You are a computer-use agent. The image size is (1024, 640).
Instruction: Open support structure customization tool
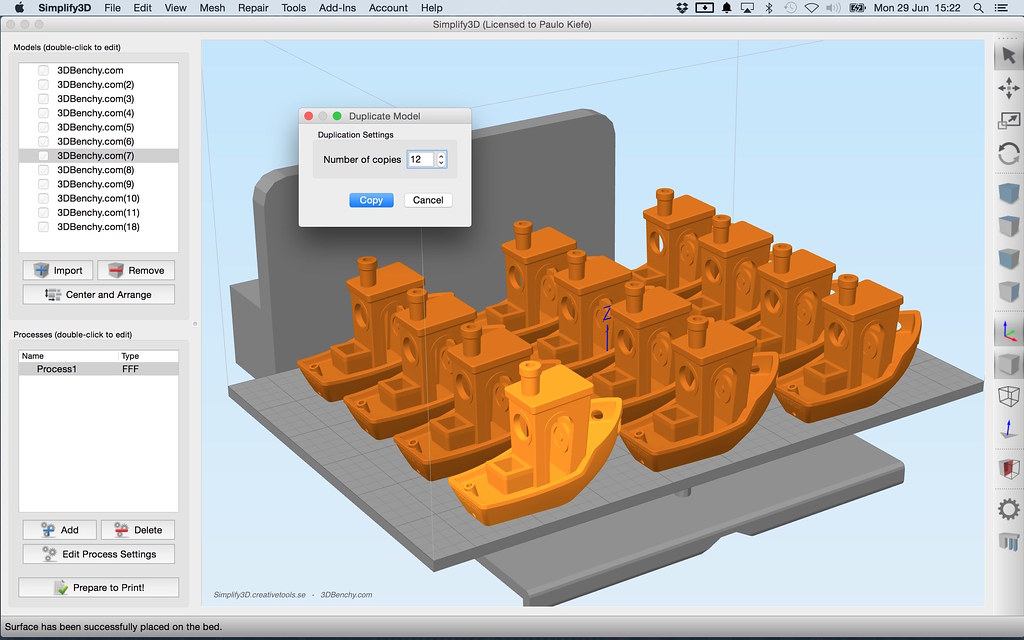point(1008,541)
